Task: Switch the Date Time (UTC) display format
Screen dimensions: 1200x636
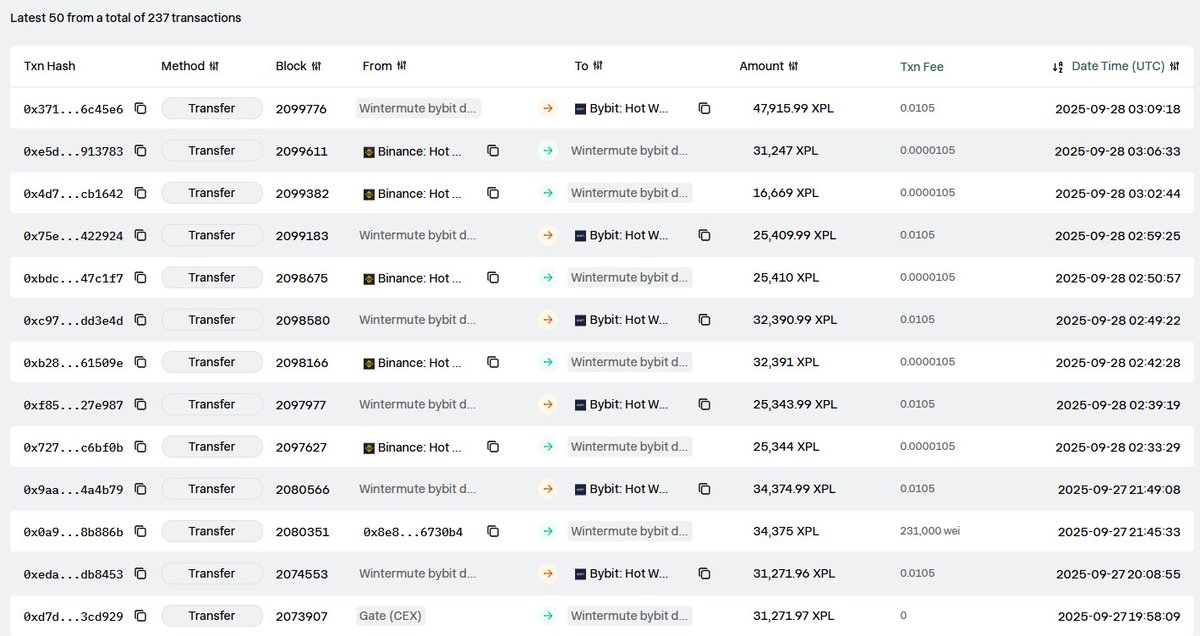Action: pos(1118,66)
